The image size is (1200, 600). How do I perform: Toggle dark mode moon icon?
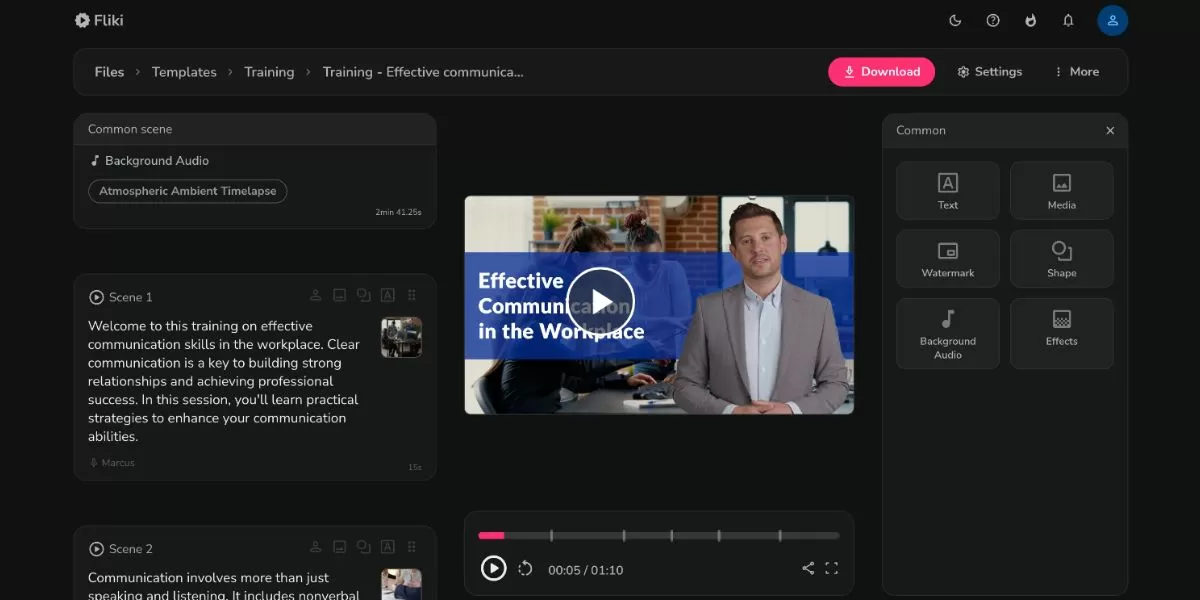[955, 20]
